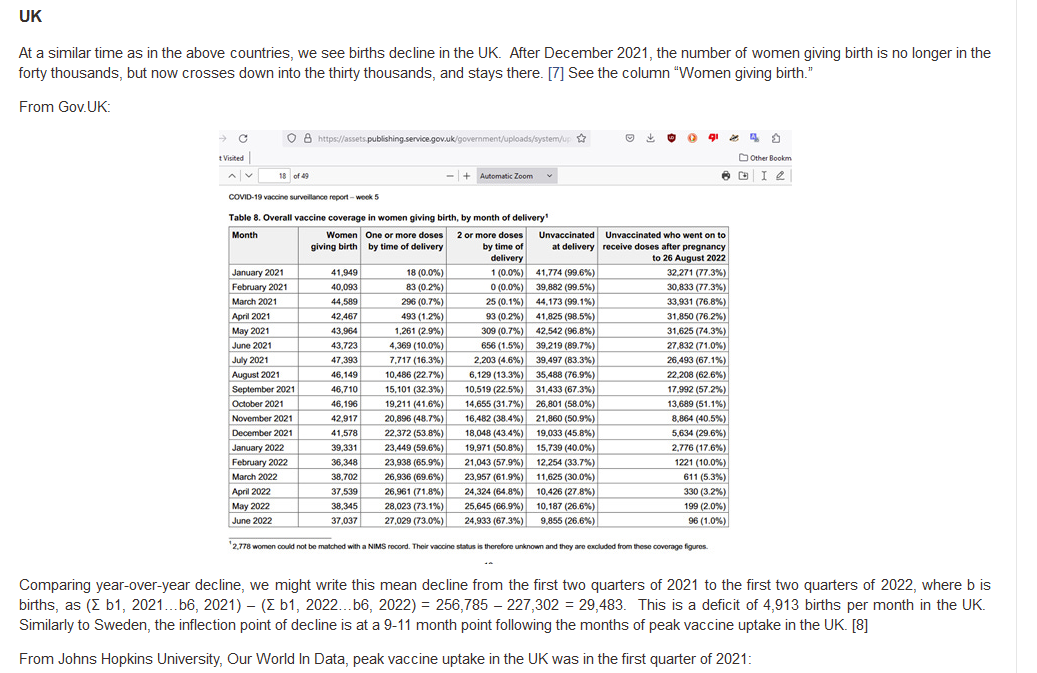Click the '2,778 women could not be matched' footnote

(x=468, y=546)
